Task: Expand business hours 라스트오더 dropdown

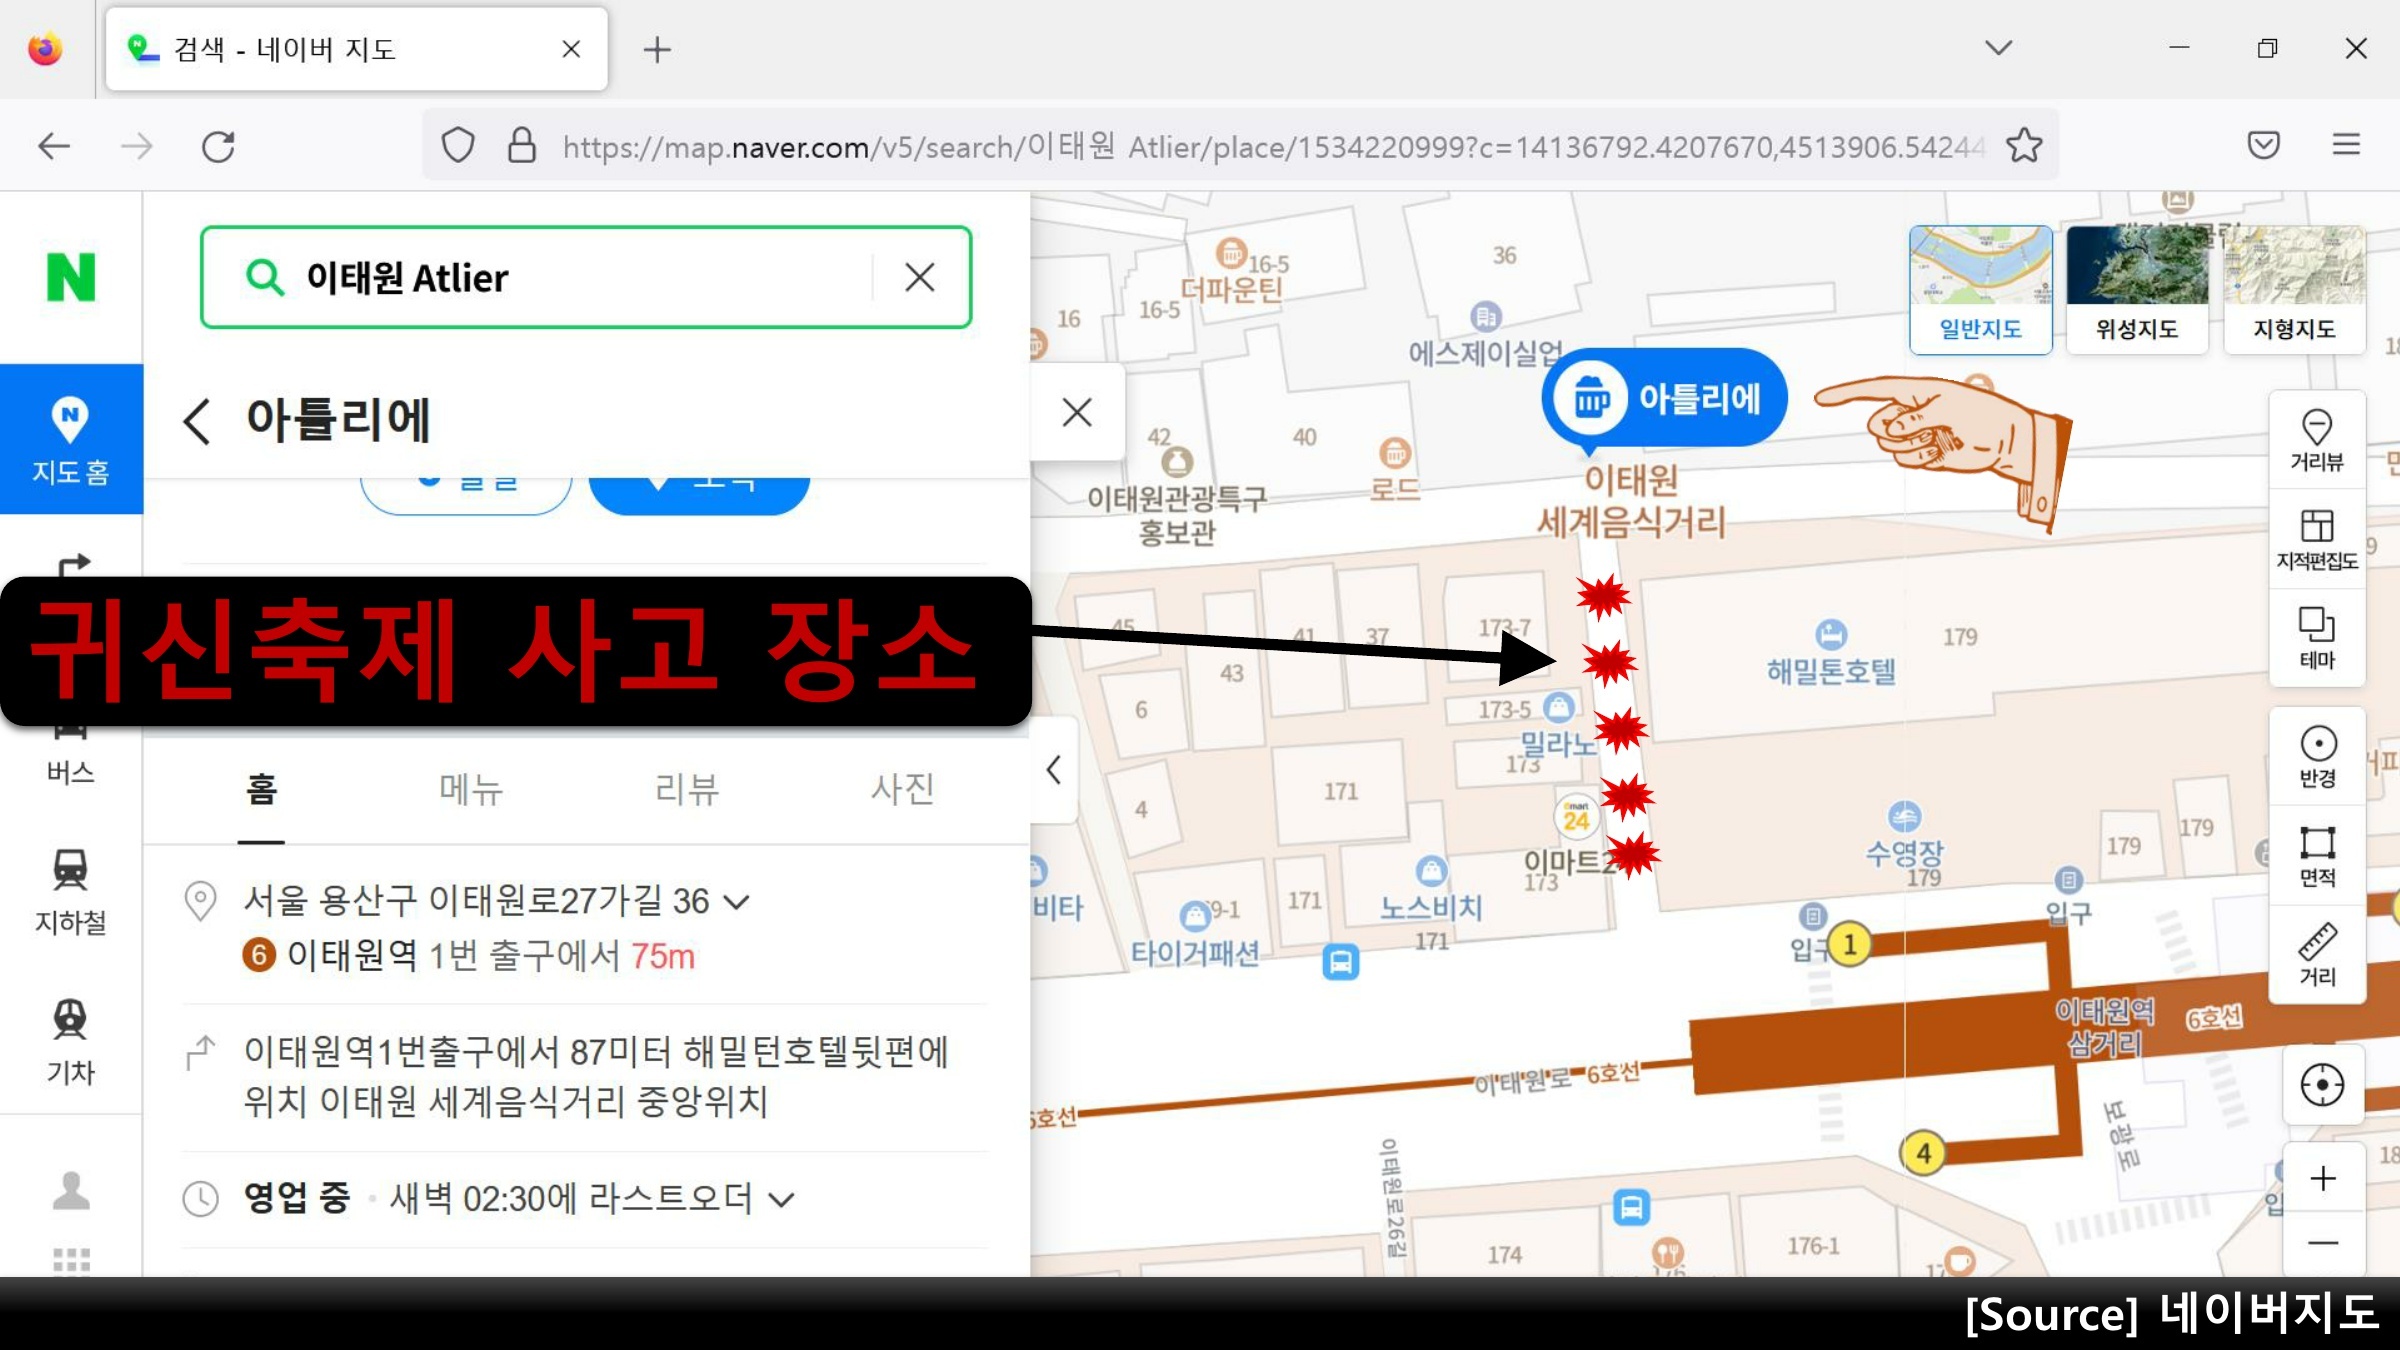Action: pos(782,1199)
